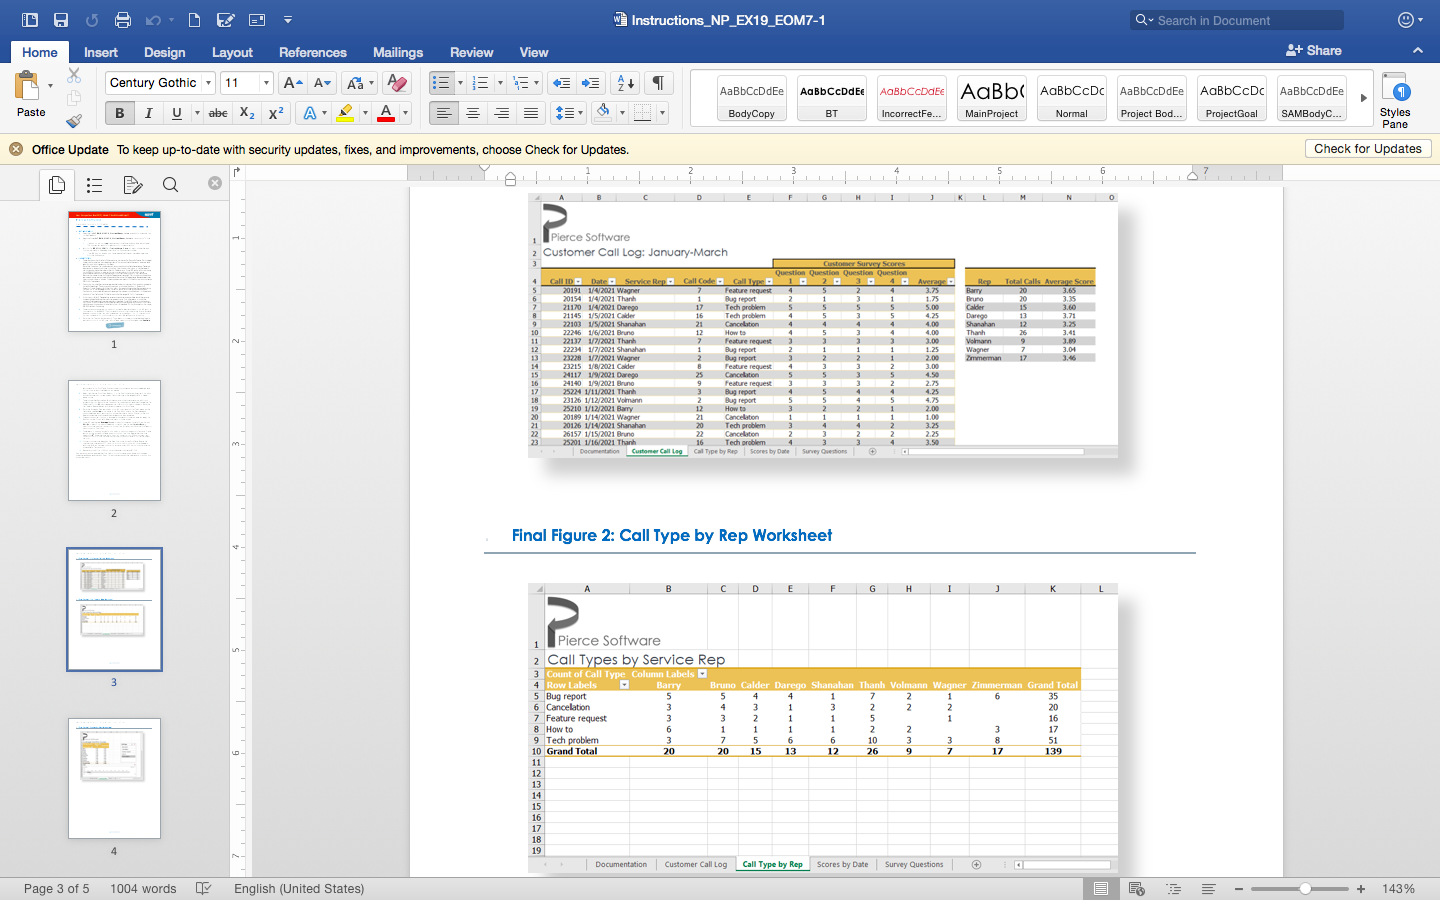1440x900 pixels.
Task: Expand the Paste options arrow
Action: click(50, 86)
